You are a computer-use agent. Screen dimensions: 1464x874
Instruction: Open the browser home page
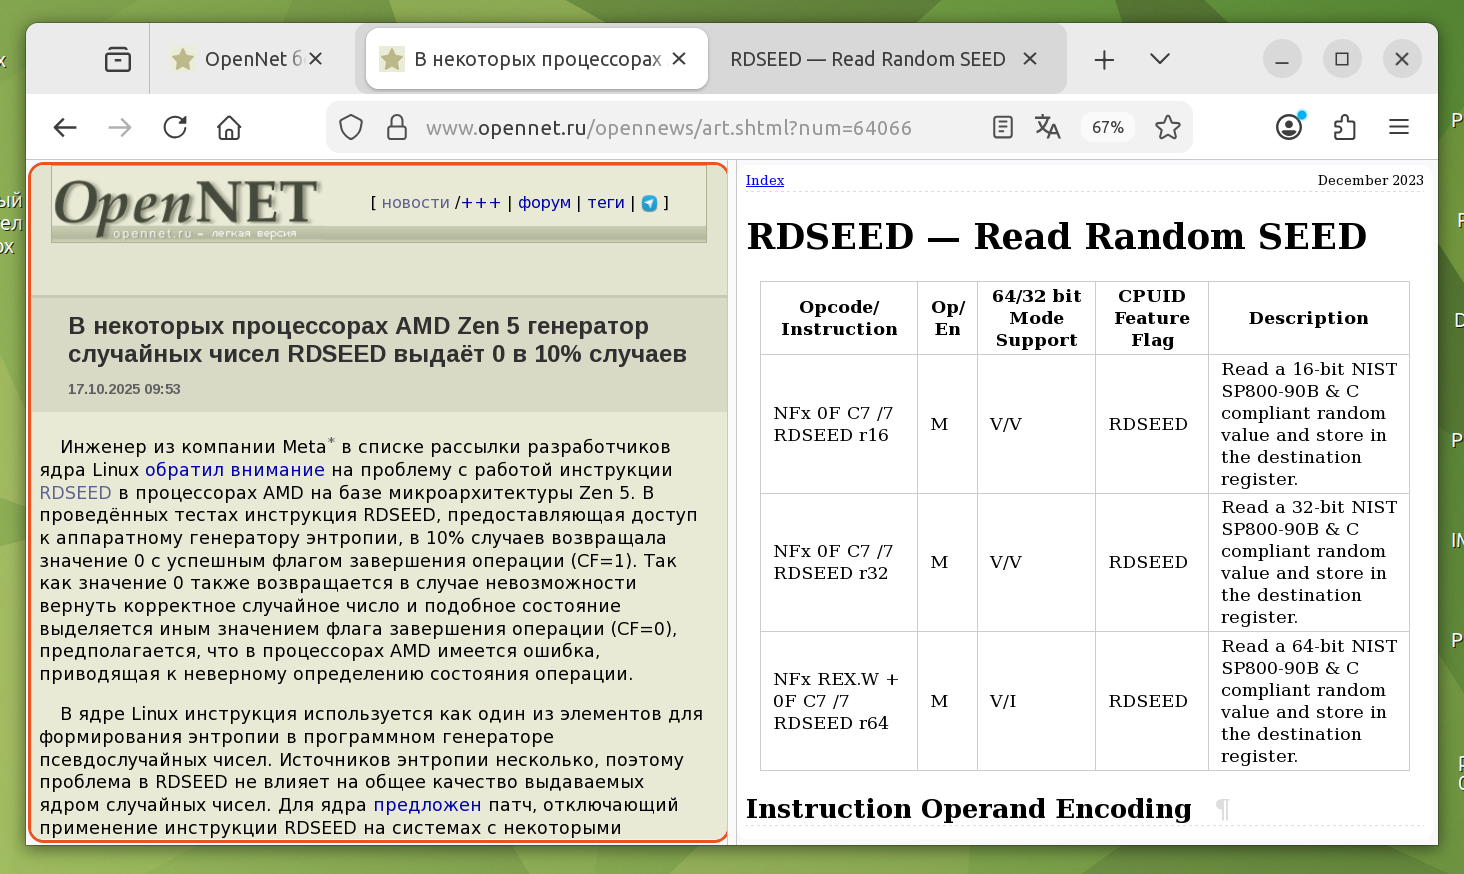point(229,128)
